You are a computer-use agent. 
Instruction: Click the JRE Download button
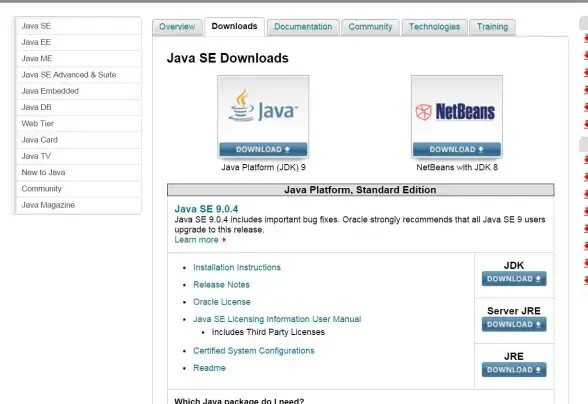pos(514,369)
